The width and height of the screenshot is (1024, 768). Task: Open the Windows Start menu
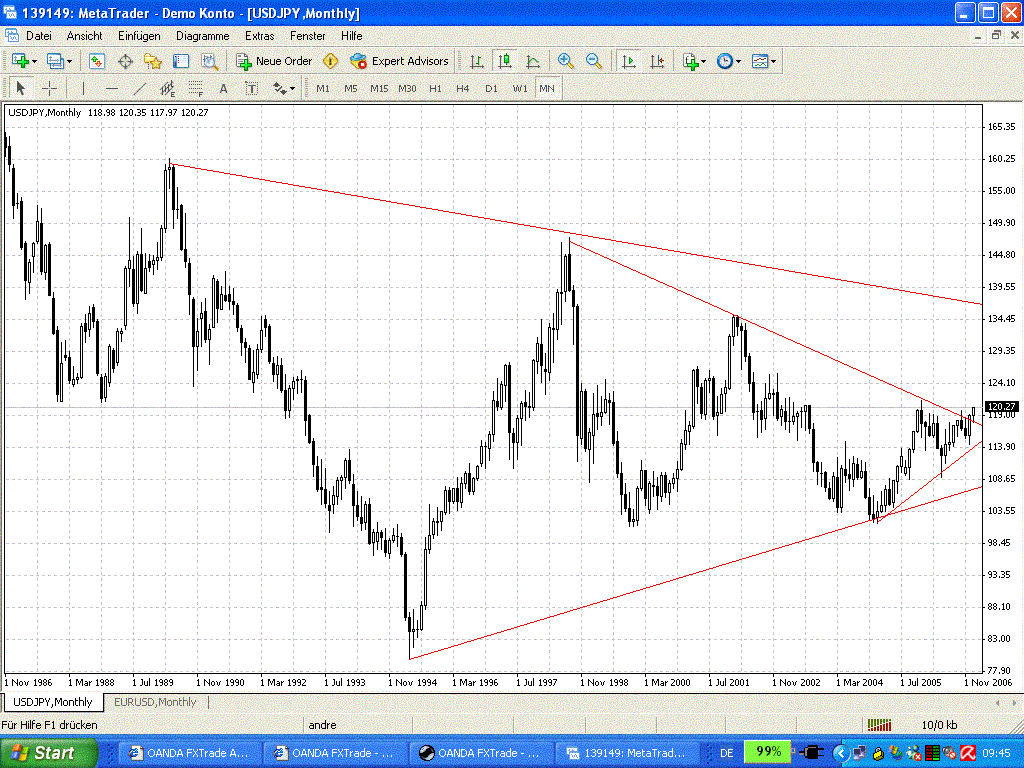(x=49, y=752)
